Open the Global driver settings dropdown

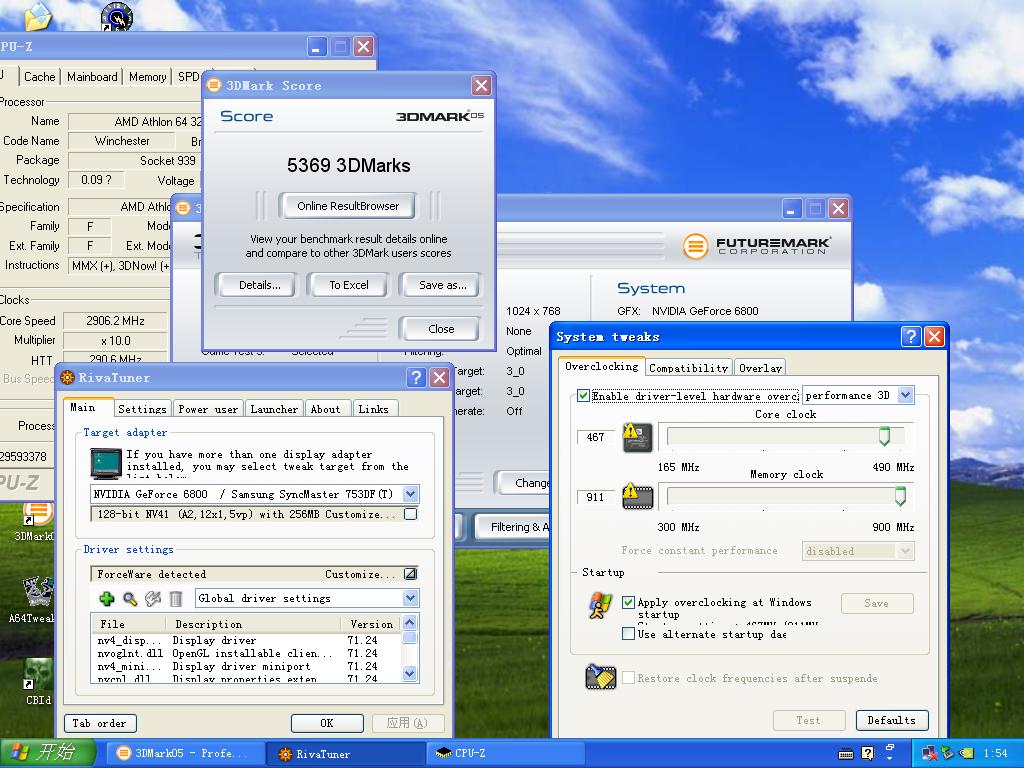coord(410,598)
